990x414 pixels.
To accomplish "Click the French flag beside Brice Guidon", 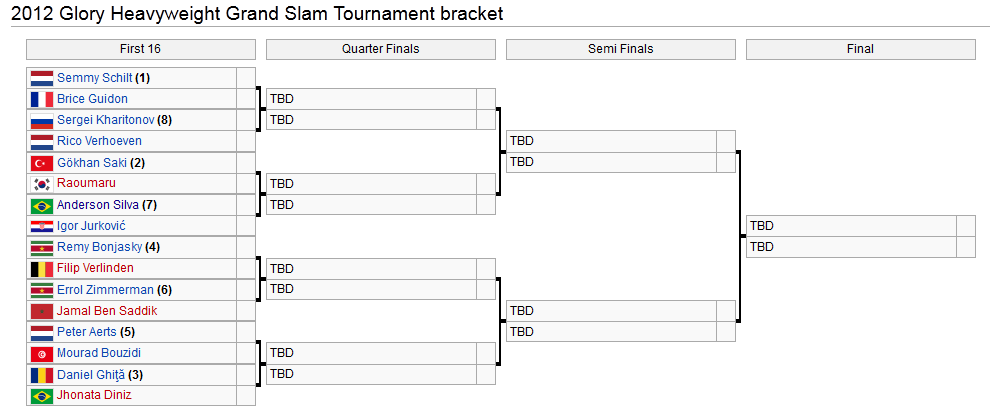I will [x=41, y=99].
